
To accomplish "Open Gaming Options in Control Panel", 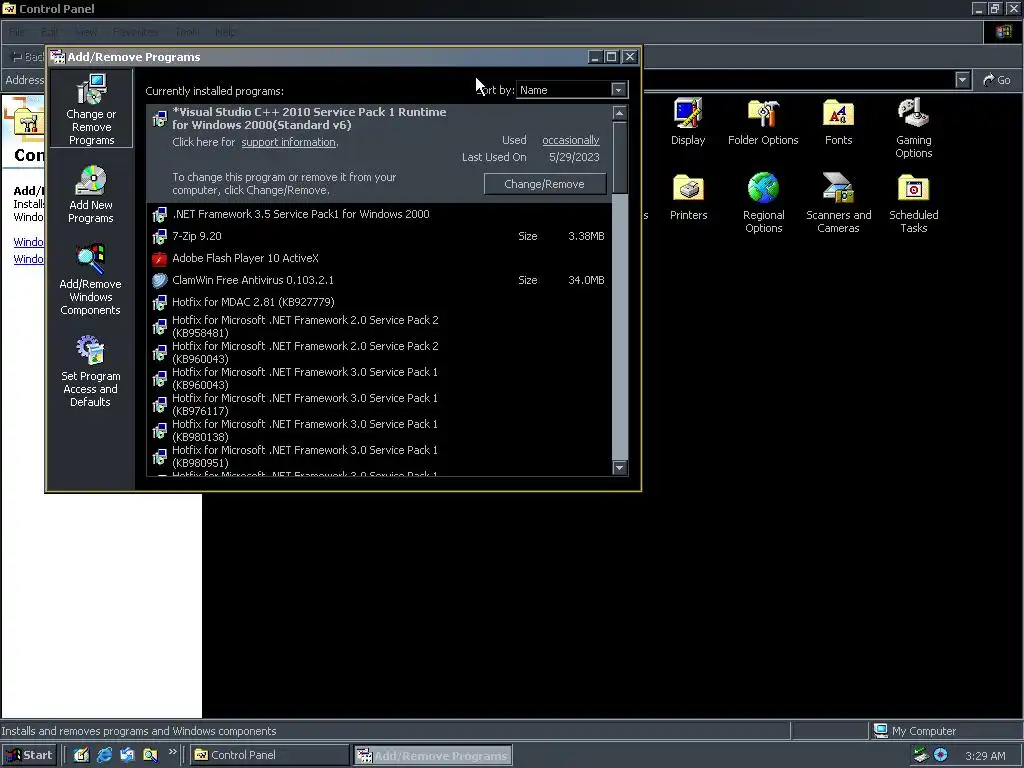I will tap(914, 128).
